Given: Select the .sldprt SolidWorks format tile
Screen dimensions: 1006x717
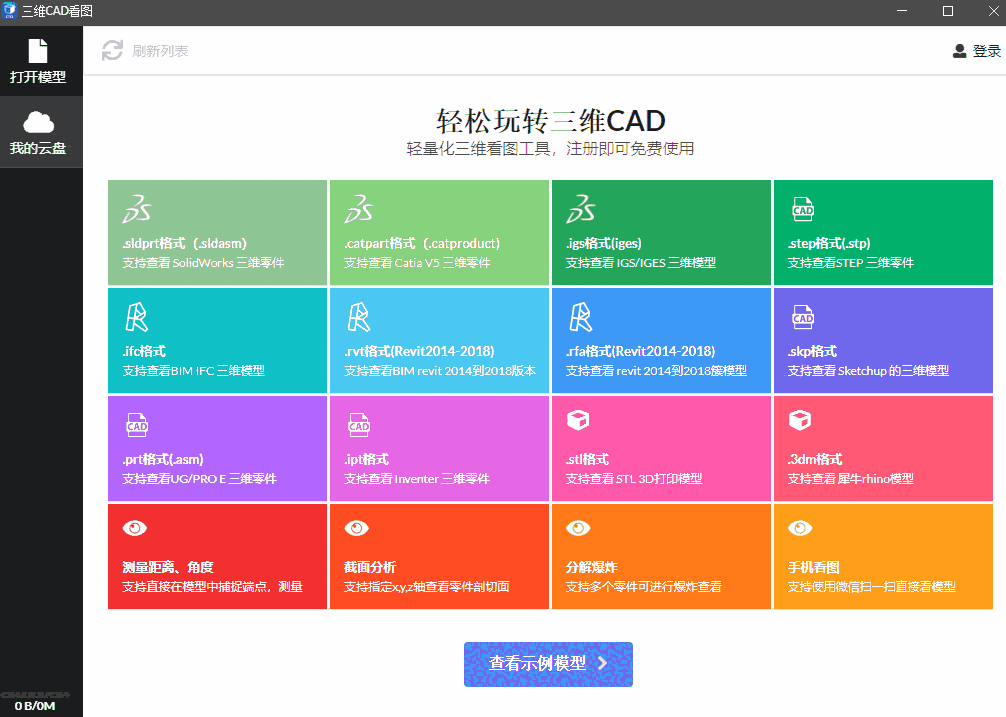Looking at the screenshot, I should tap(217, 232).
